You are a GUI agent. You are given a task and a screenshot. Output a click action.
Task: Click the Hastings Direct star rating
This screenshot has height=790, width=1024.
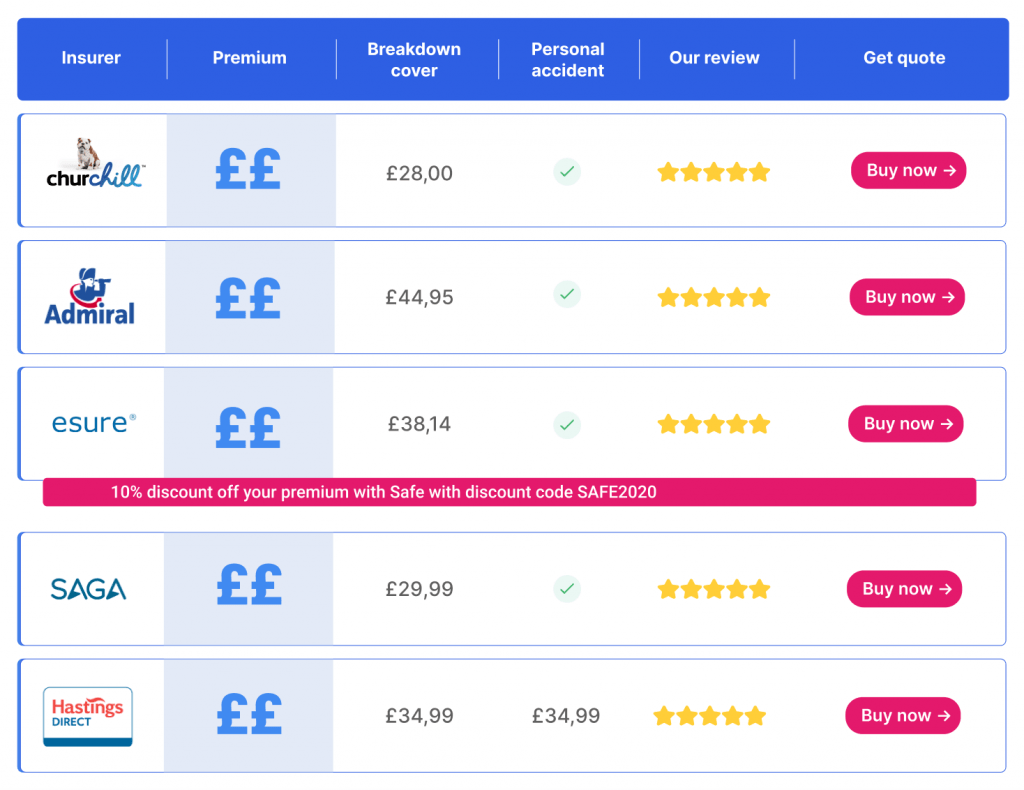tap(709, 716)
